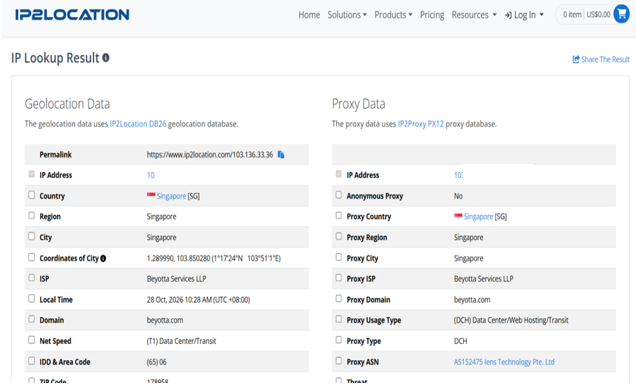The image size is (636, 385).
Task: Open the AS152475 Iens Technology Pte. Ltd link
Action: (x=504, y=362)
